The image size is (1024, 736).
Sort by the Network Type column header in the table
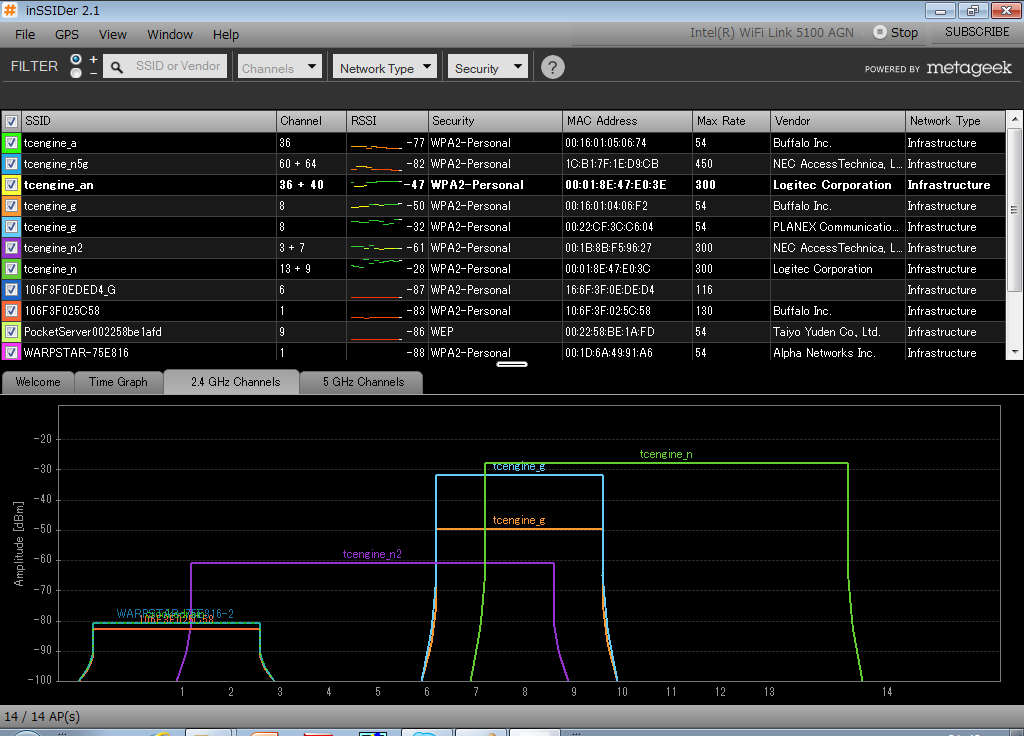point(955,121)
